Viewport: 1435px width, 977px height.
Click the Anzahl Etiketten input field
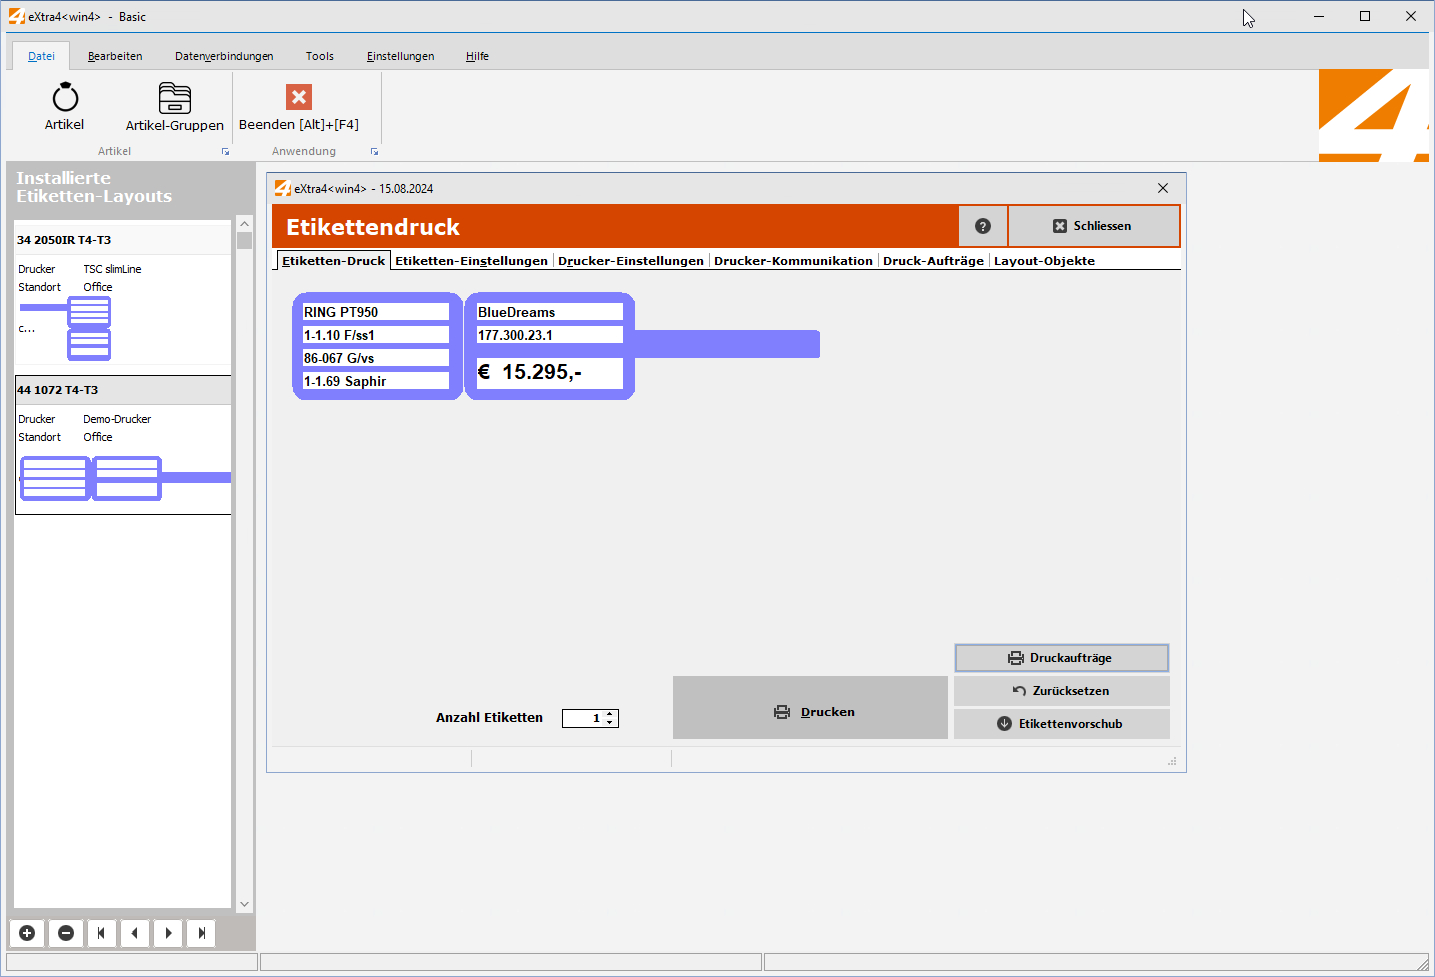pos(583,718)
